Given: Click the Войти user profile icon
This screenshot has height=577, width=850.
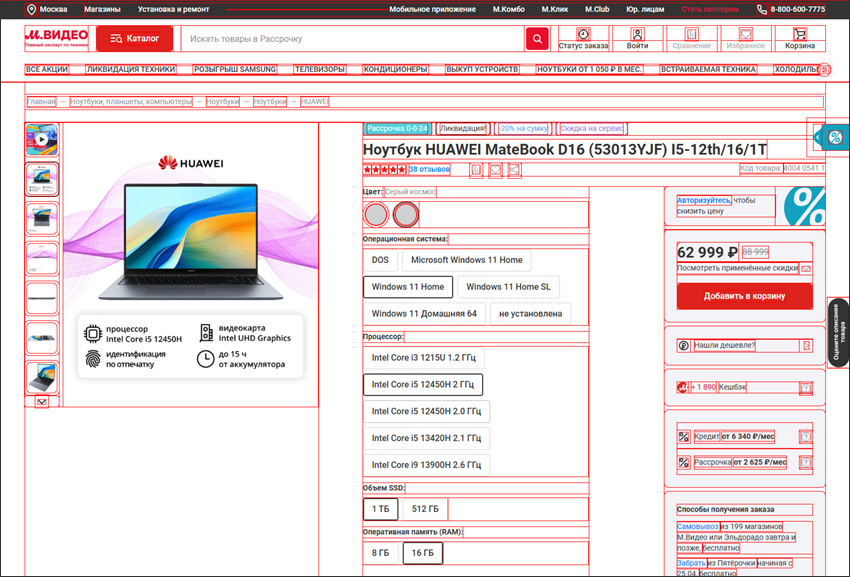Looking at the screenshot, I should click(x=638, y=34).
